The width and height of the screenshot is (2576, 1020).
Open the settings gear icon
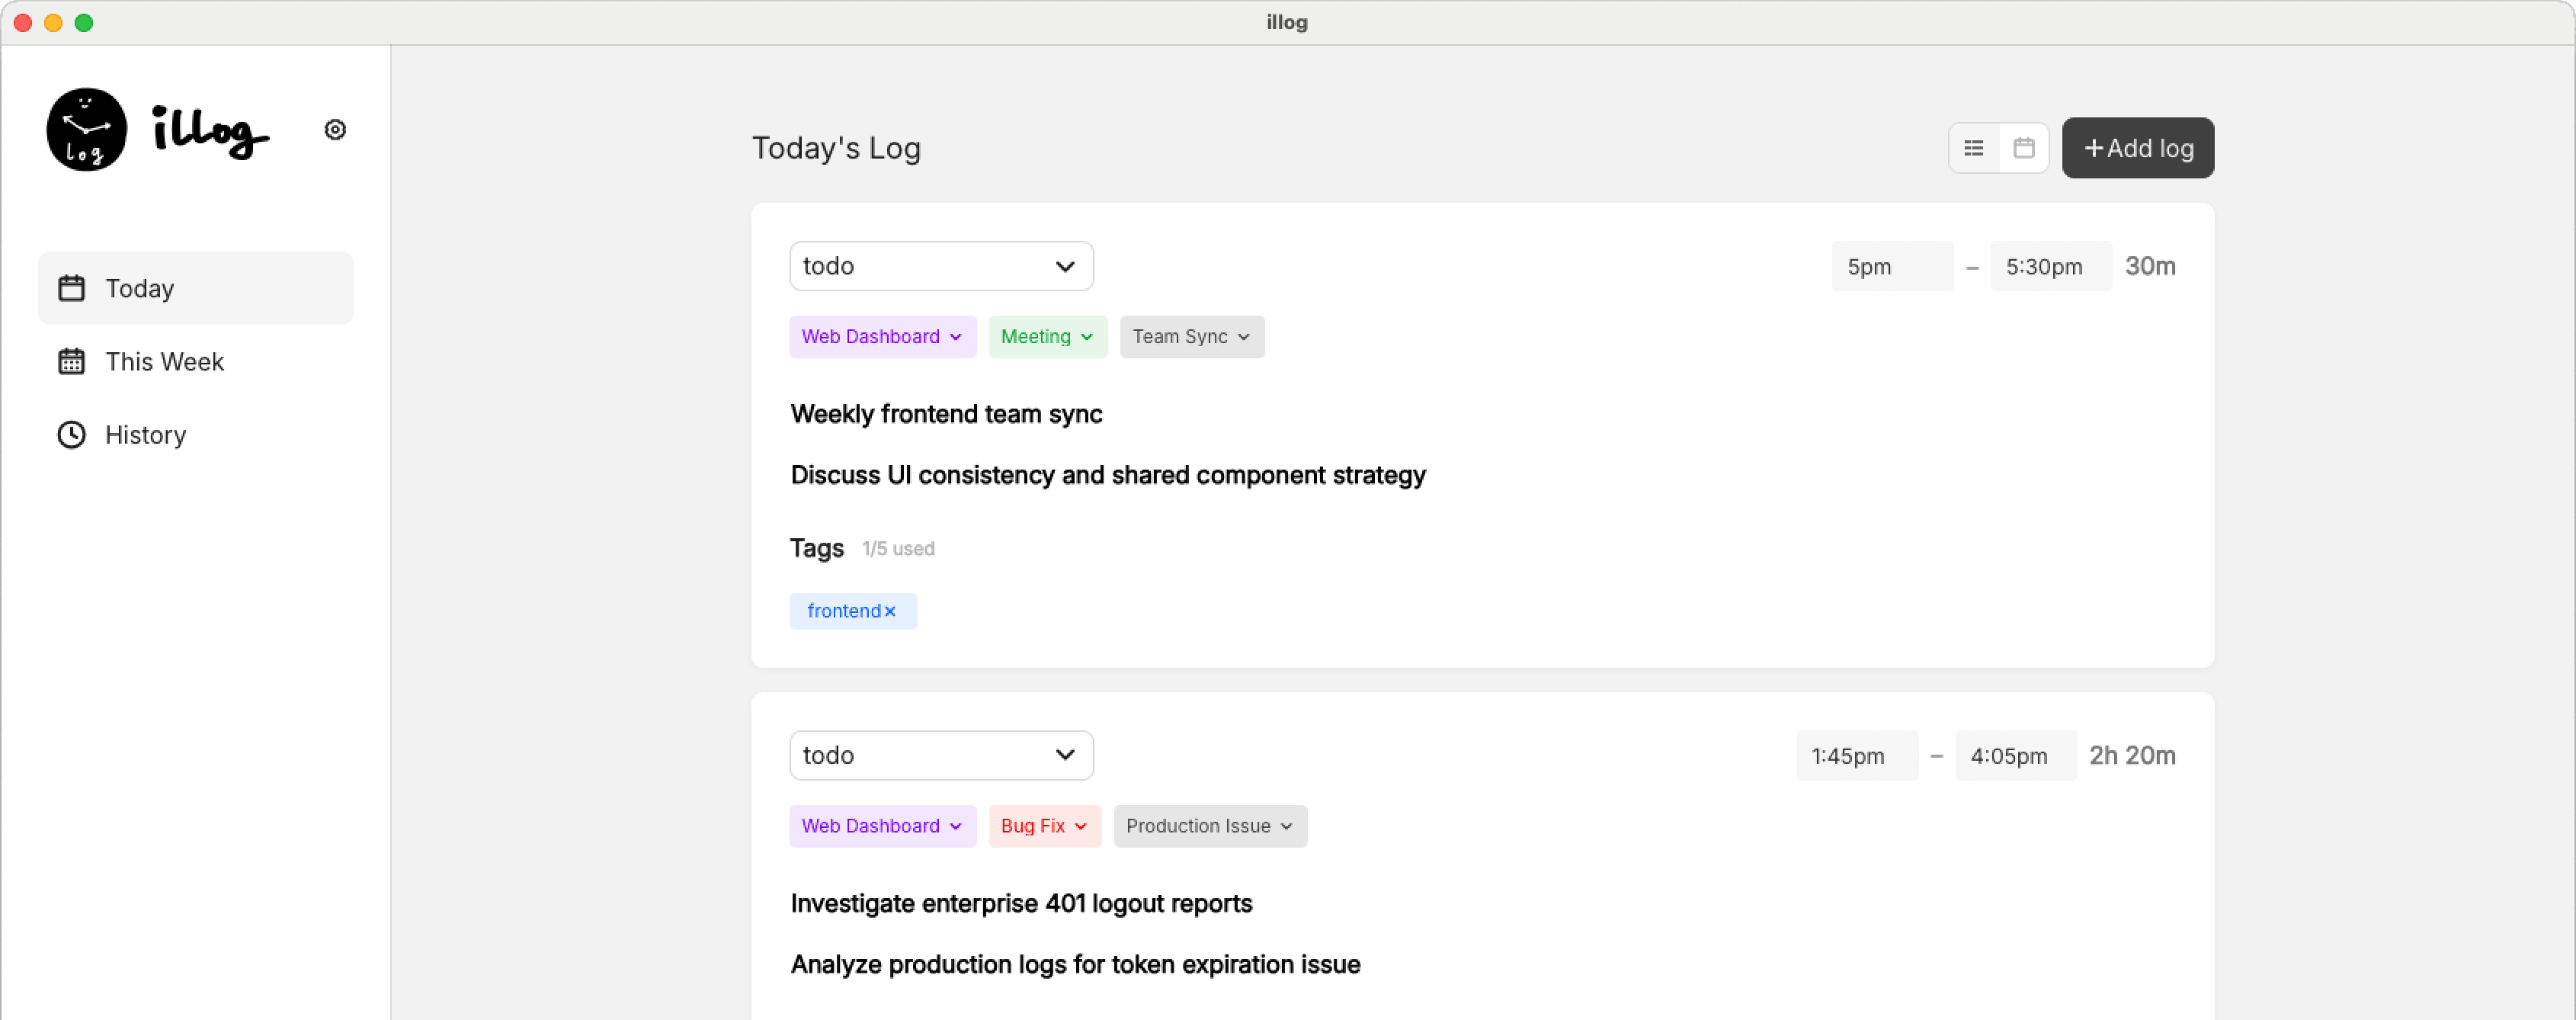tap(335, 129)
